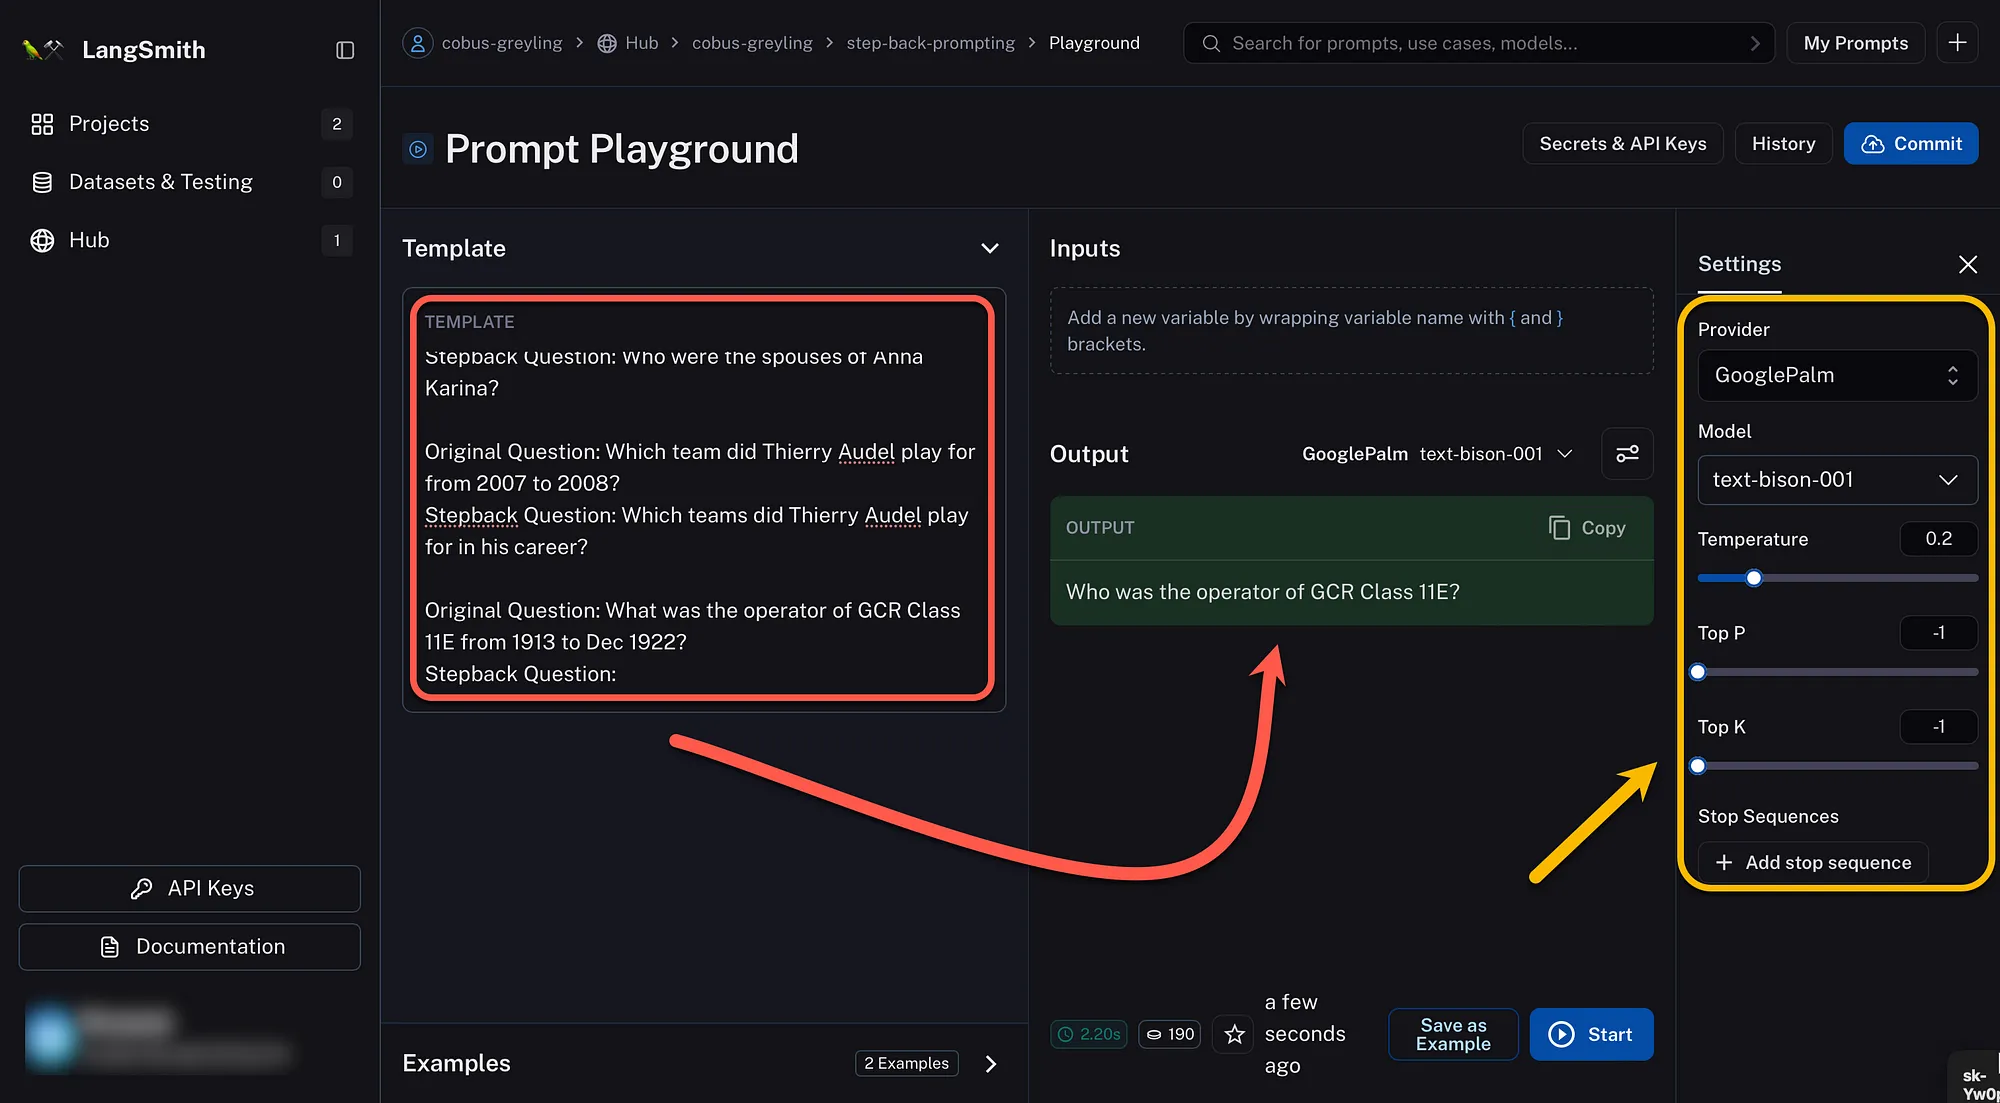Click the plus button to add prompt

click(x=1957, y=43)
